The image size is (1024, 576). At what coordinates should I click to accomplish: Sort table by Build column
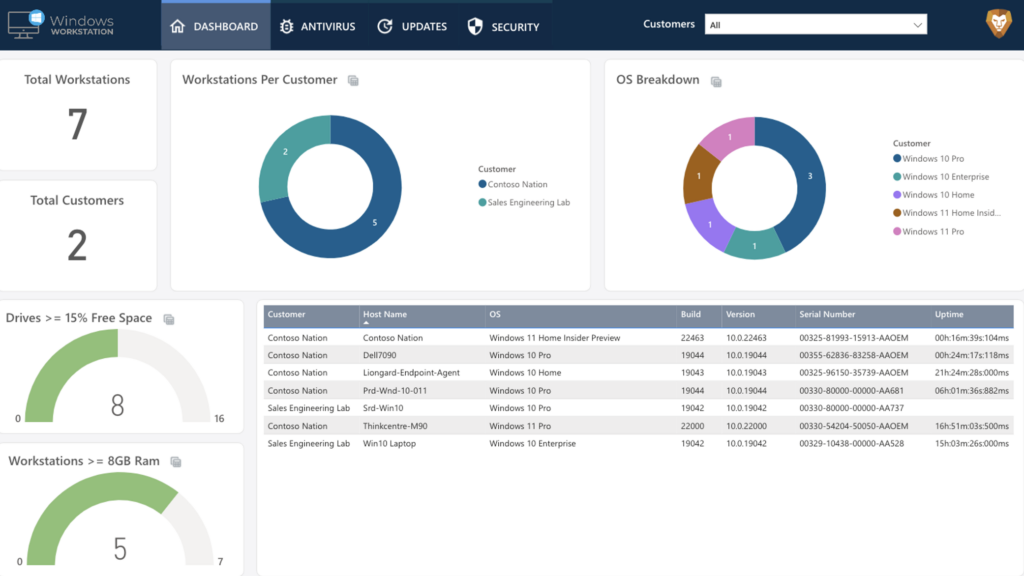pos(690,314)
